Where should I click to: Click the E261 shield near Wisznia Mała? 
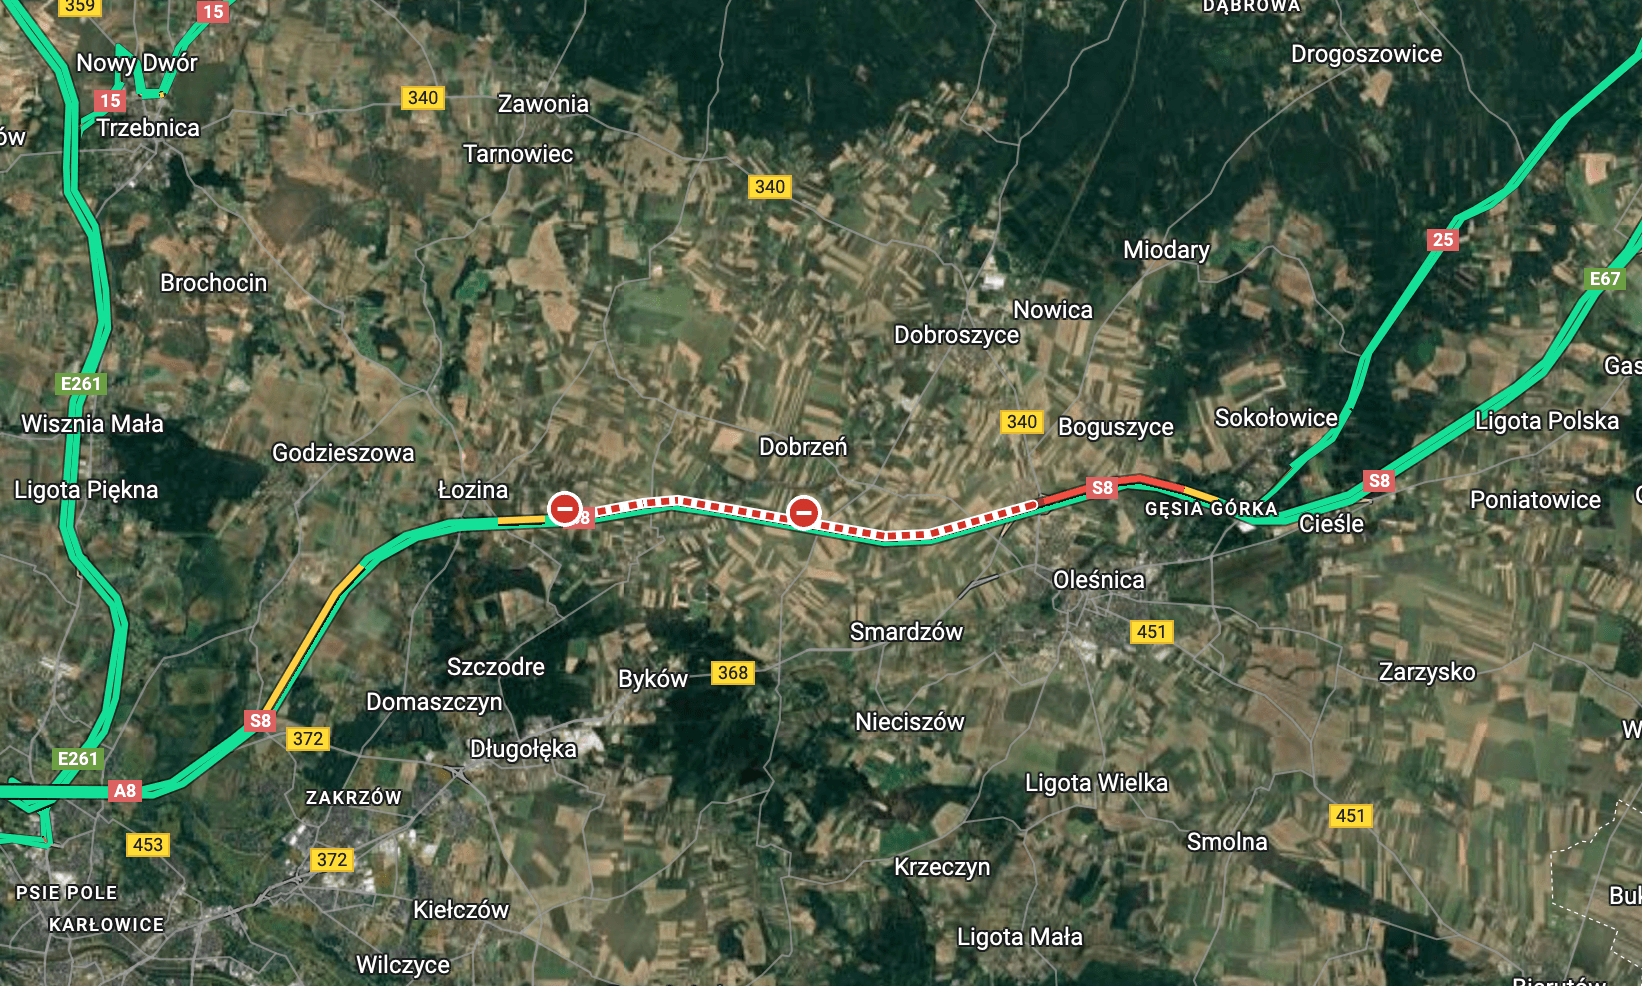coord(81,384)
